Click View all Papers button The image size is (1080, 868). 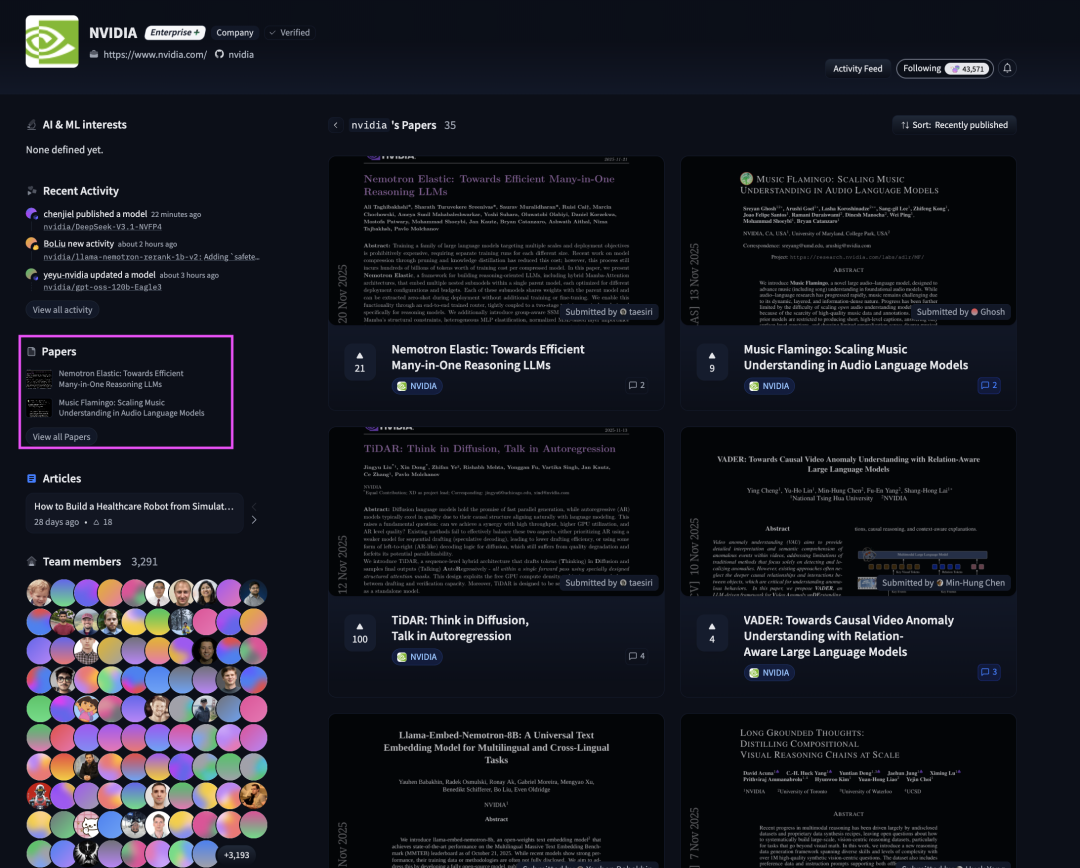[61, 437]
